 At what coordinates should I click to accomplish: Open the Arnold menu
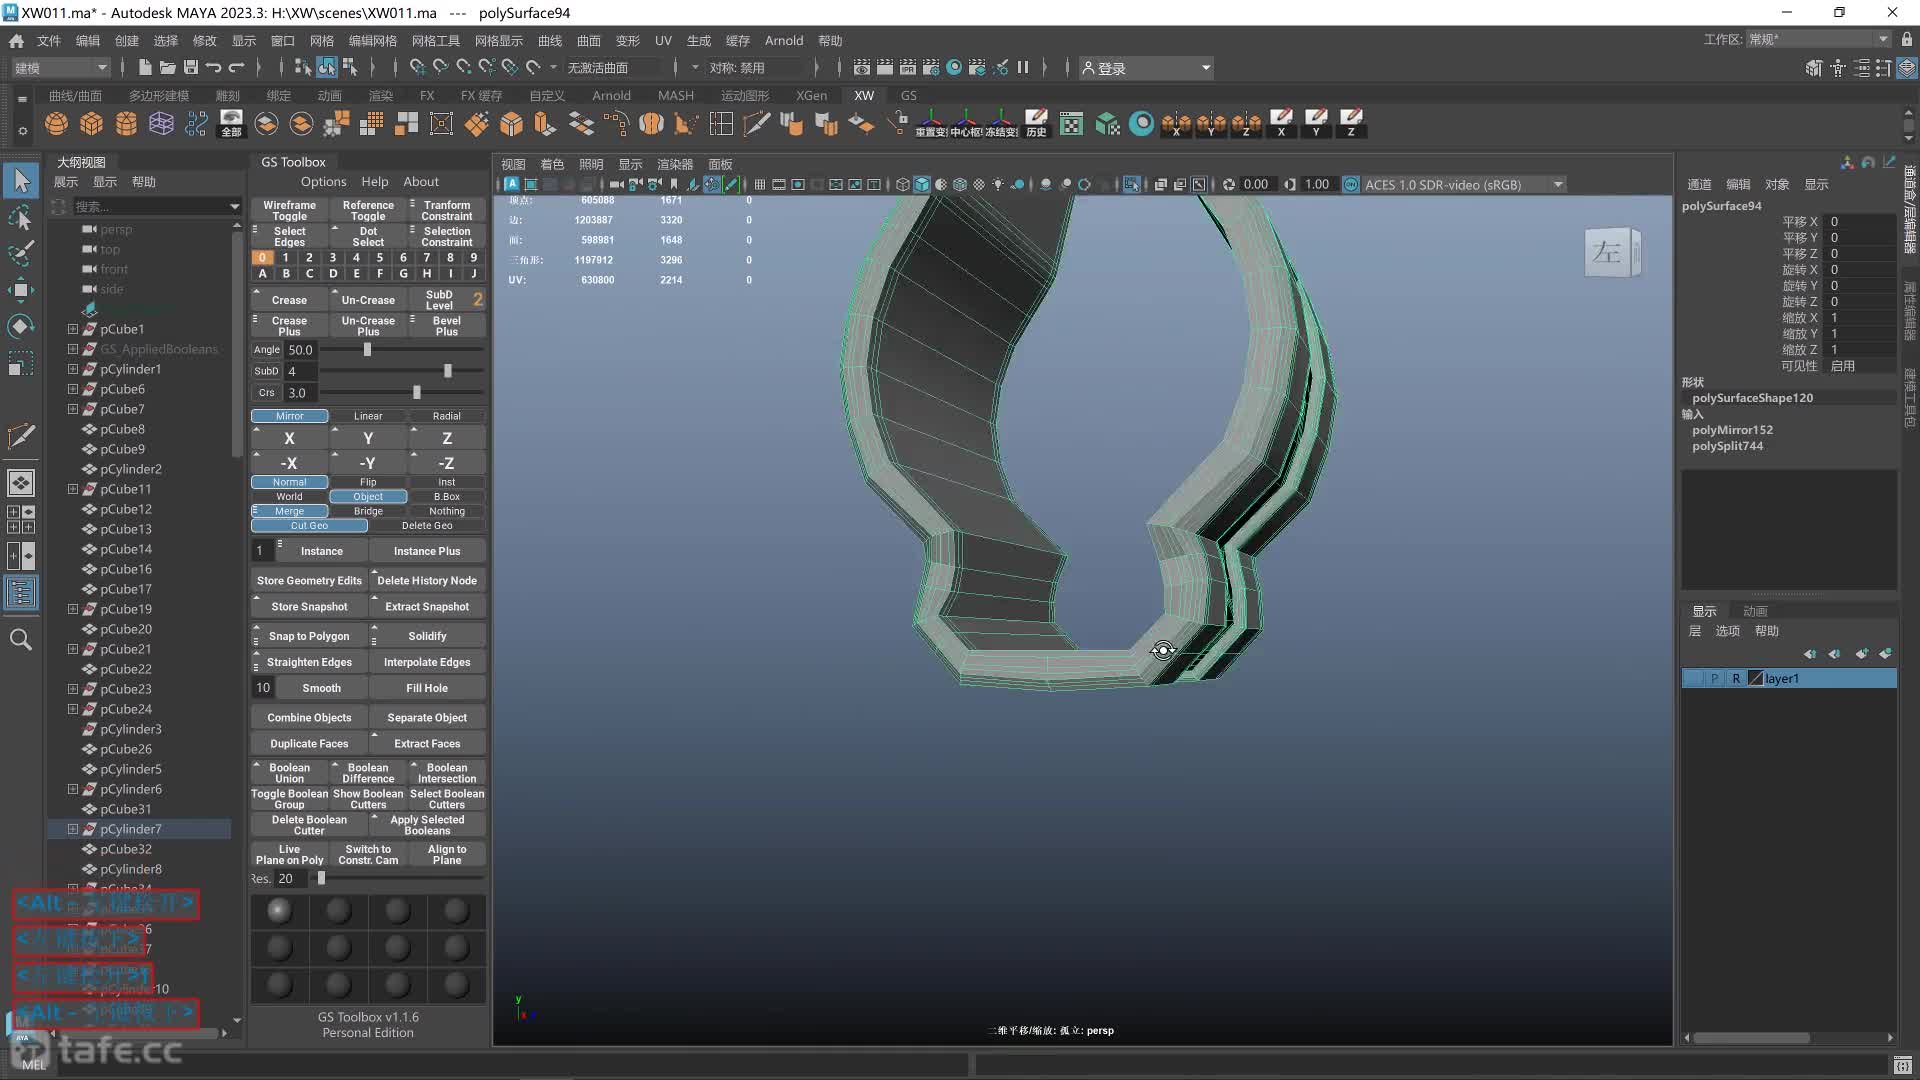pyautogui.click(x=784, y=41)
